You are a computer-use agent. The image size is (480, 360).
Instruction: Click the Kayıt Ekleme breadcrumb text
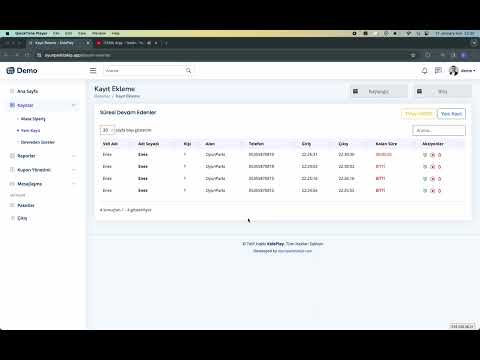128,96
